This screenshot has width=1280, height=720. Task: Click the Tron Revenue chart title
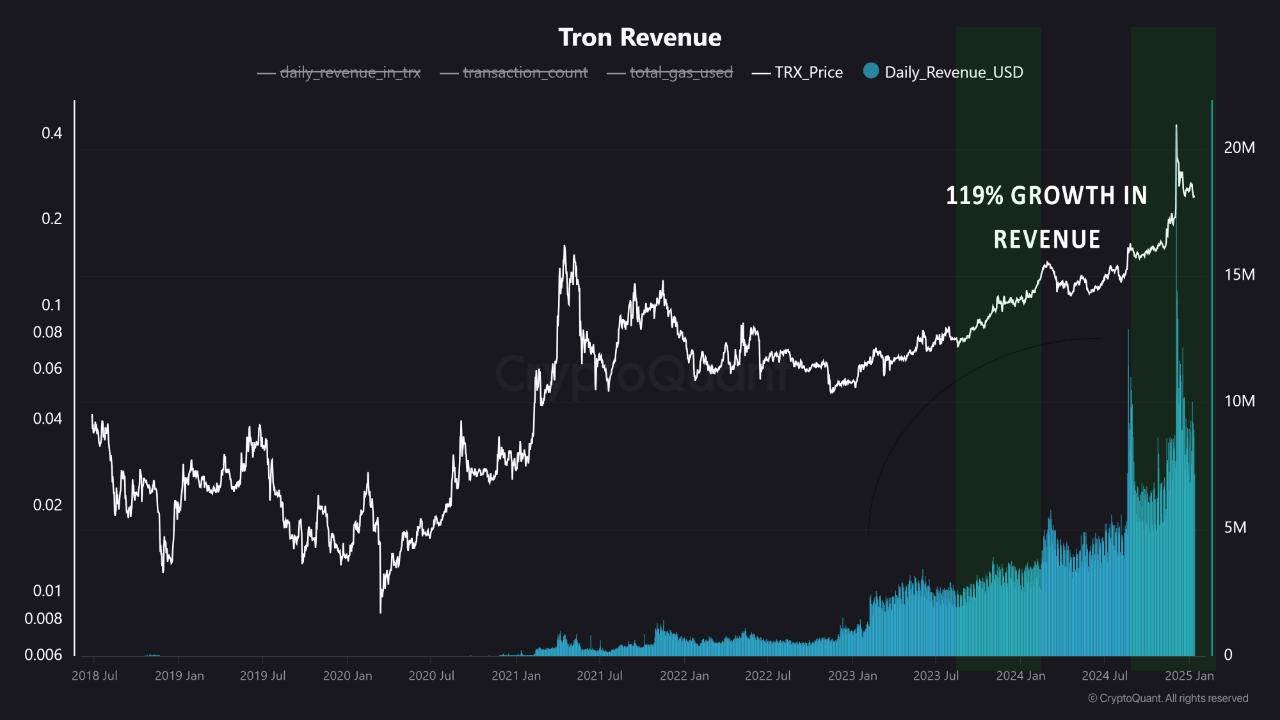click(640, 38)
